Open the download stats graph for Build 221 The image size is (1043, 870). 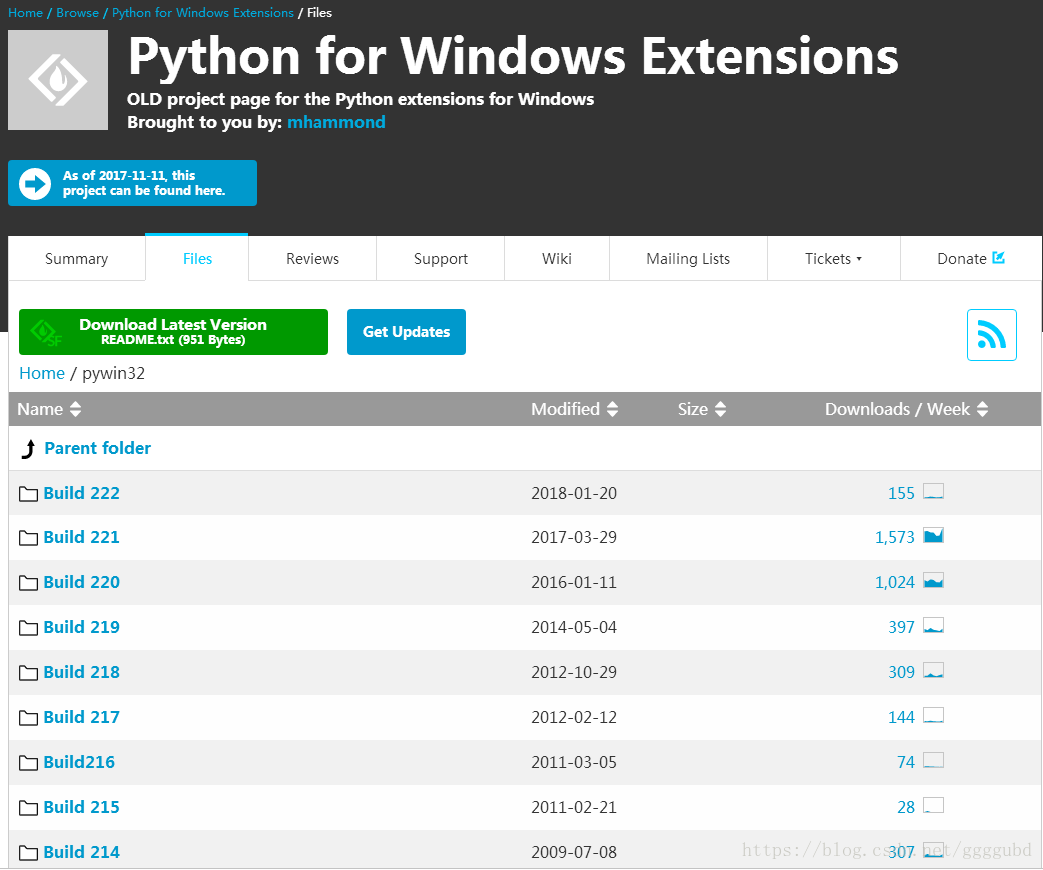[x=933, y=535]
